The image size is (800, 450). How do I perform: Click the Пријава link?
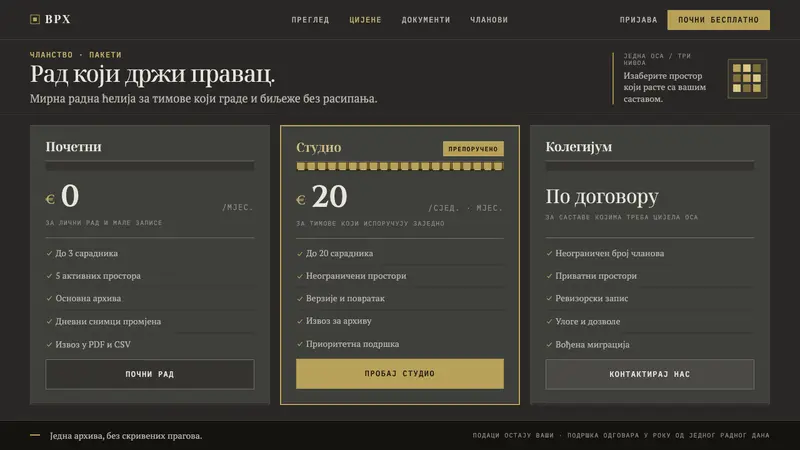638,20
